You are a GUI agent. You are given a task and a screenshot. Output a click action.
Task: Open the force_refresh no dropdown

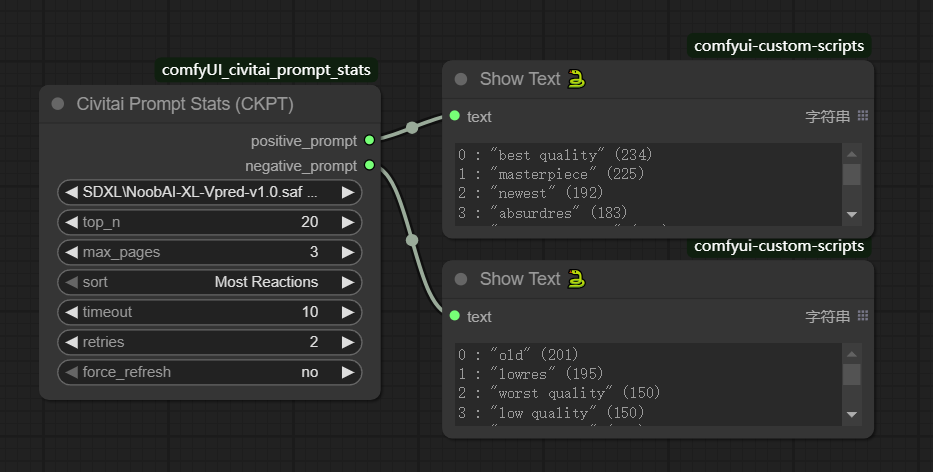[209, 372]
